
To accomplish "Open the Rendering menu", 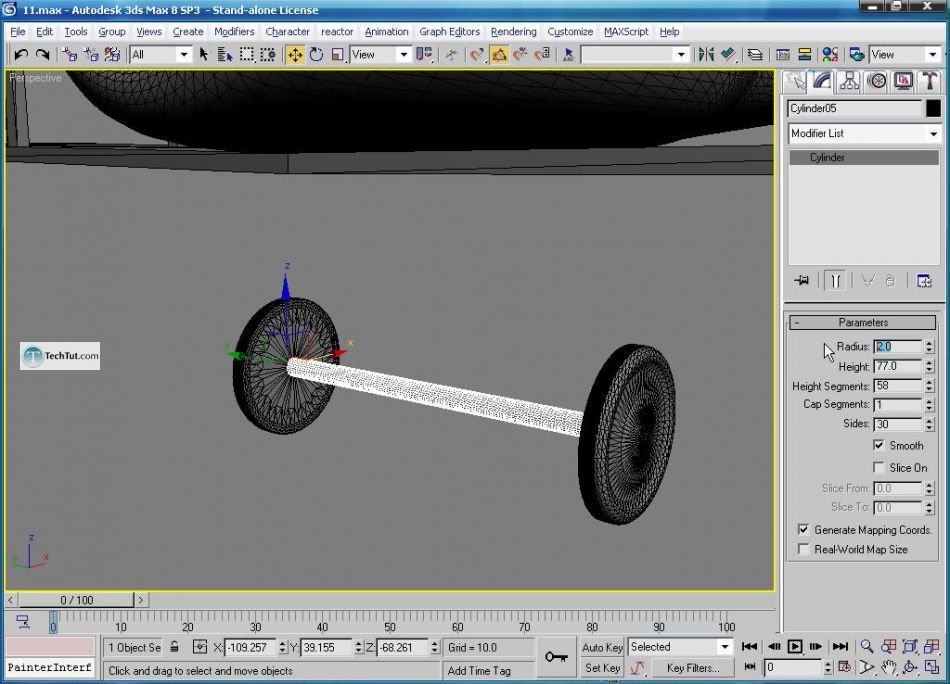I will [x=513, y=32].
